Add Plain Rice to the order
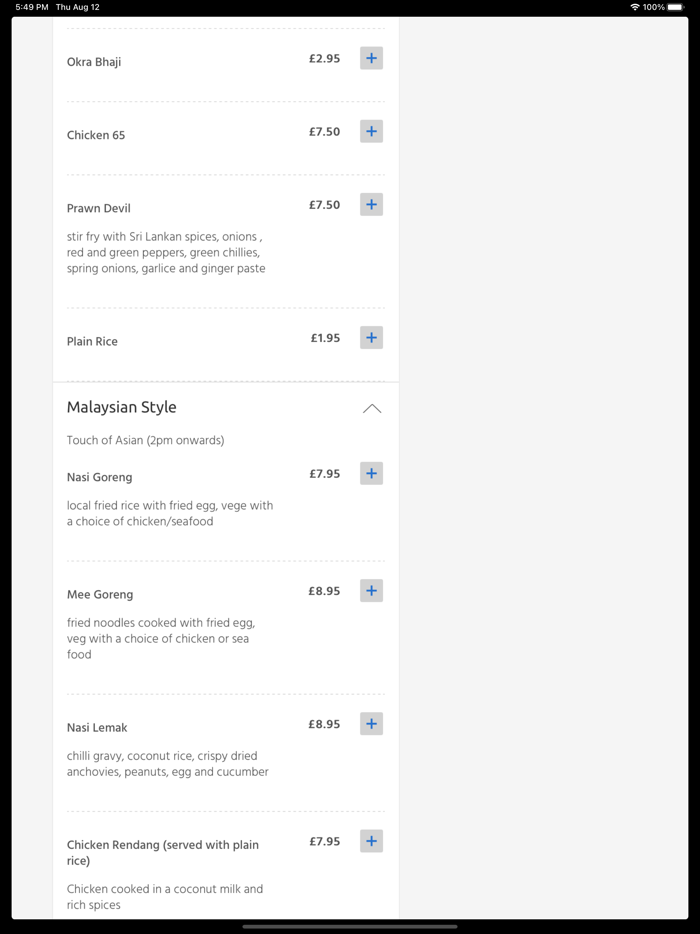 pyautogui.click(x=371, y=338)
